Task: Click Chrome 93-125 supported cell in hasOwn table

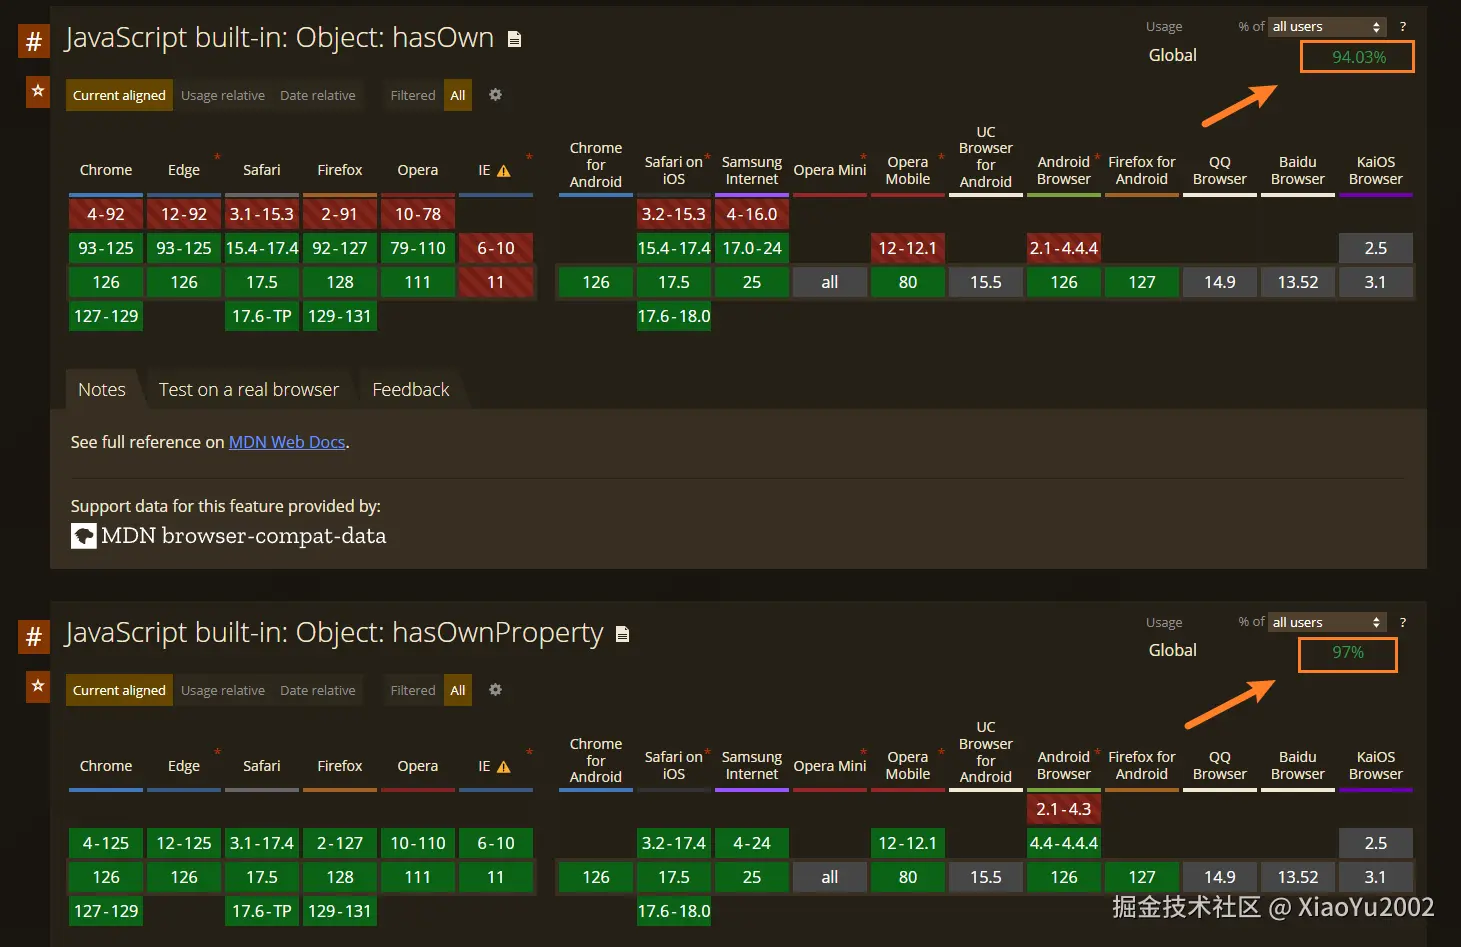Action: [106, 248]
